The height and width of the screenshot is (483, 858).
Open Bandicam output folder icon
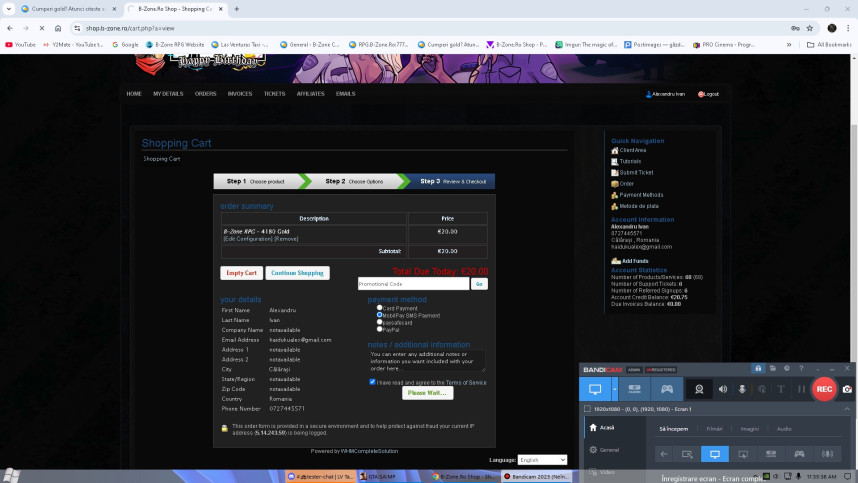click(774, 369)
